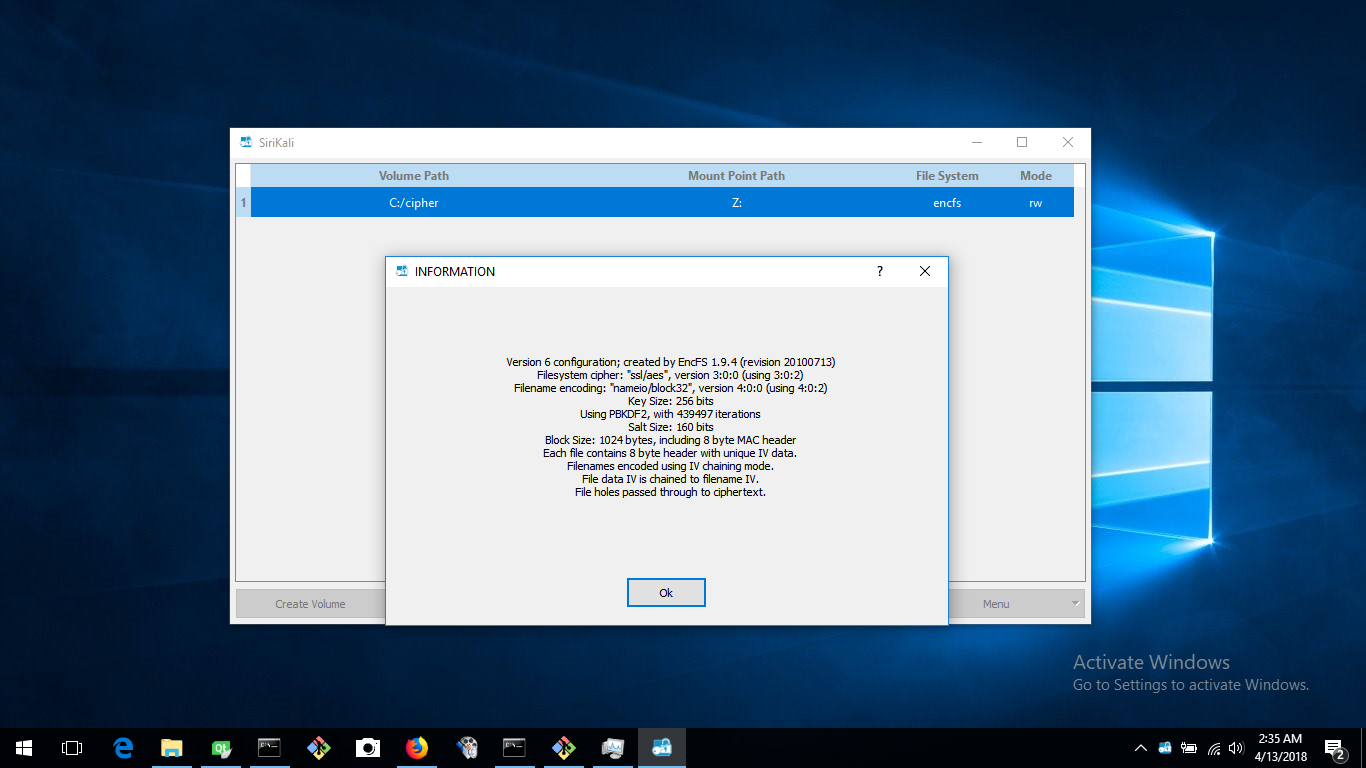Click the SiriKali icon on the taskbar

click(x=661, y=747)
